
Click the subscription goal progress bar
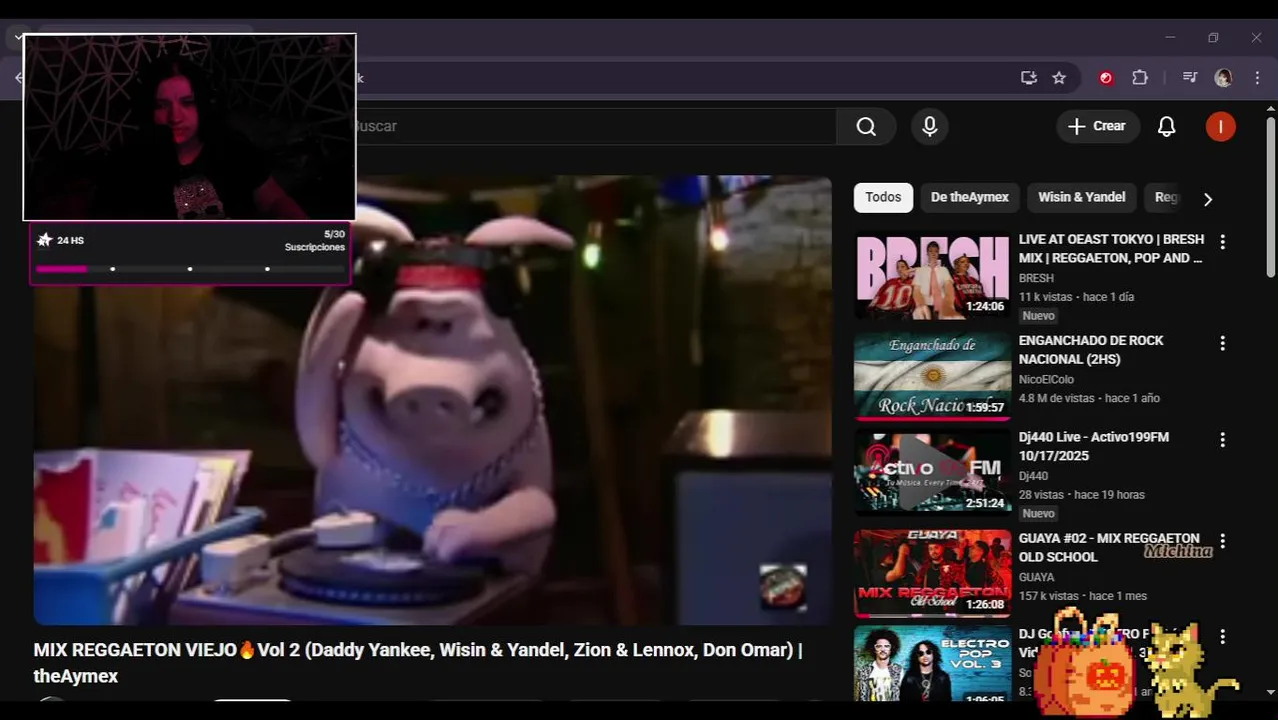[x=190, y=269]
